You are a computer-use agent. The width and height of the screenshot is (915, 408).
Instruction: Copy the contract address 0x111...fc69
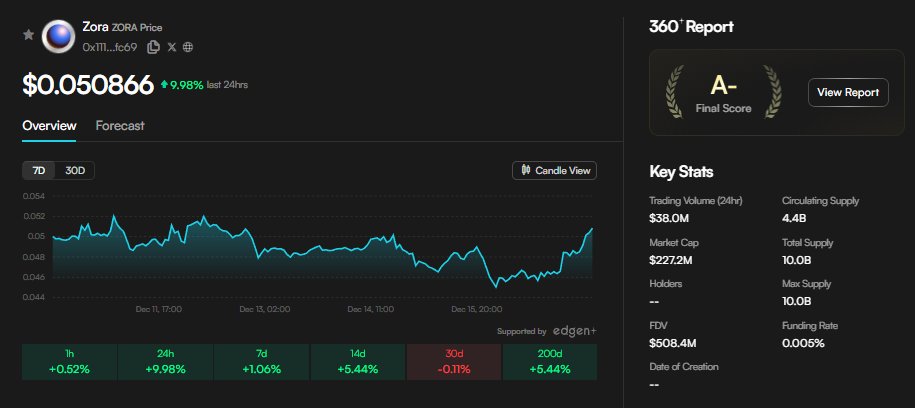pyautogui.click(x=153, y=47)
